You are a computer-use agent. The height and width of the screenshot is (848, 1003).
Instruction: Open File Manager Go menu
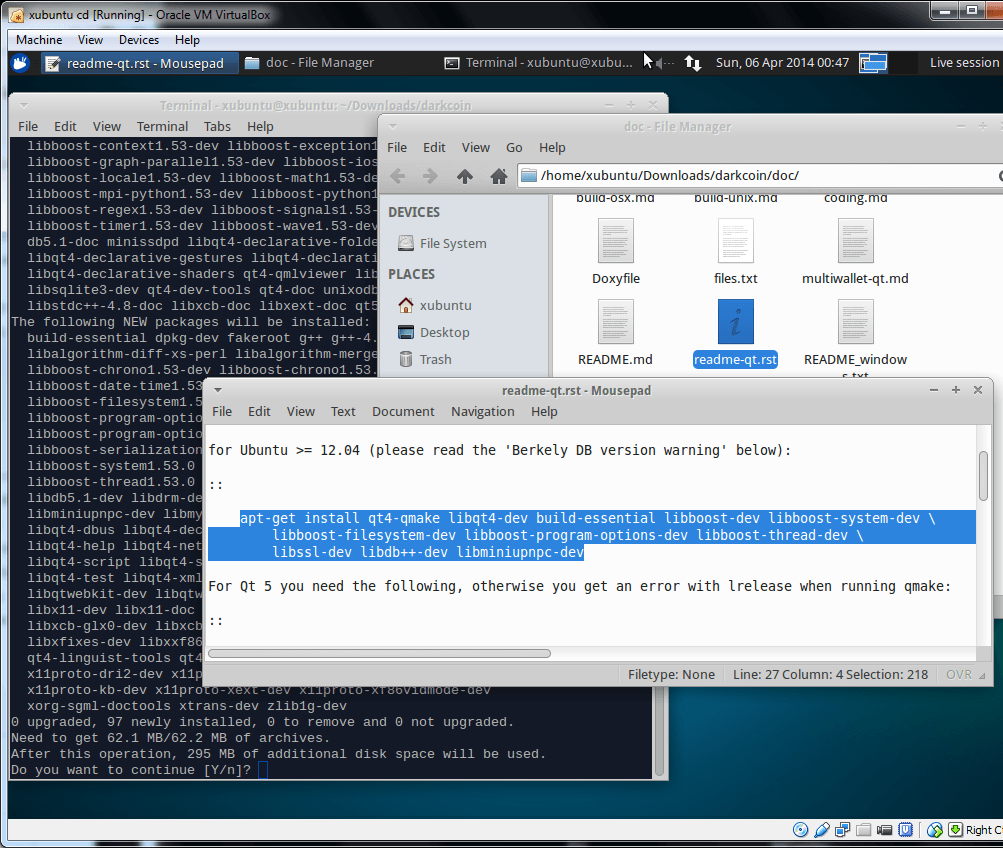click(514, 148)
